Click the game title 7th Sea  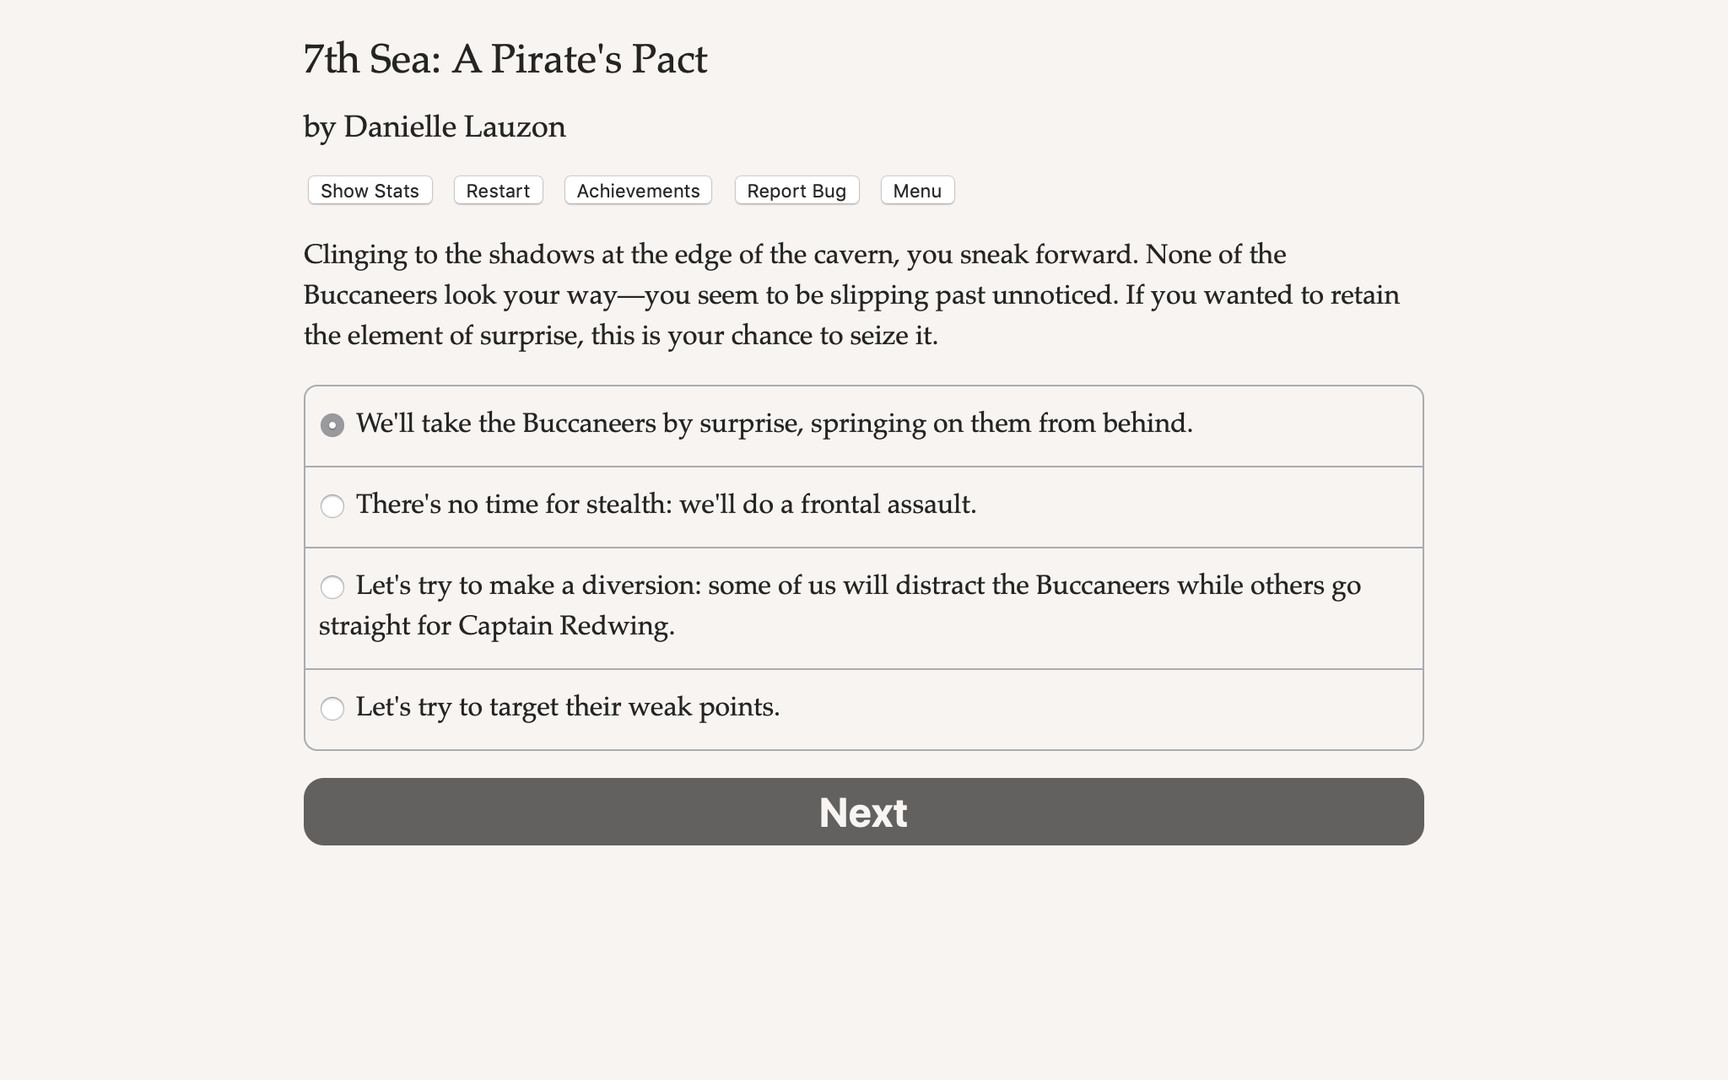[504, 60]
